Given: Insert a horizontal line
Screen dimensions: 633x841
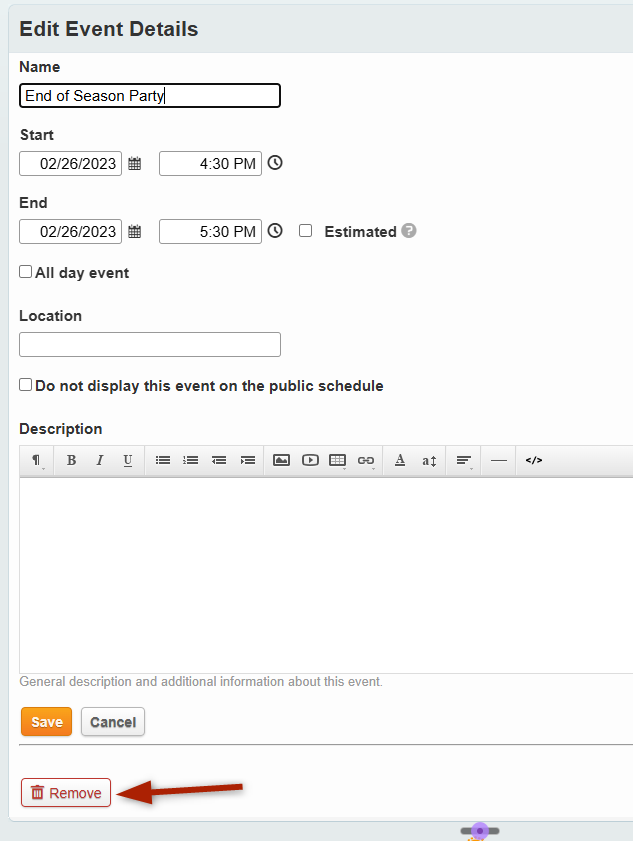Looking at the screenshot, I should (498, 461).
